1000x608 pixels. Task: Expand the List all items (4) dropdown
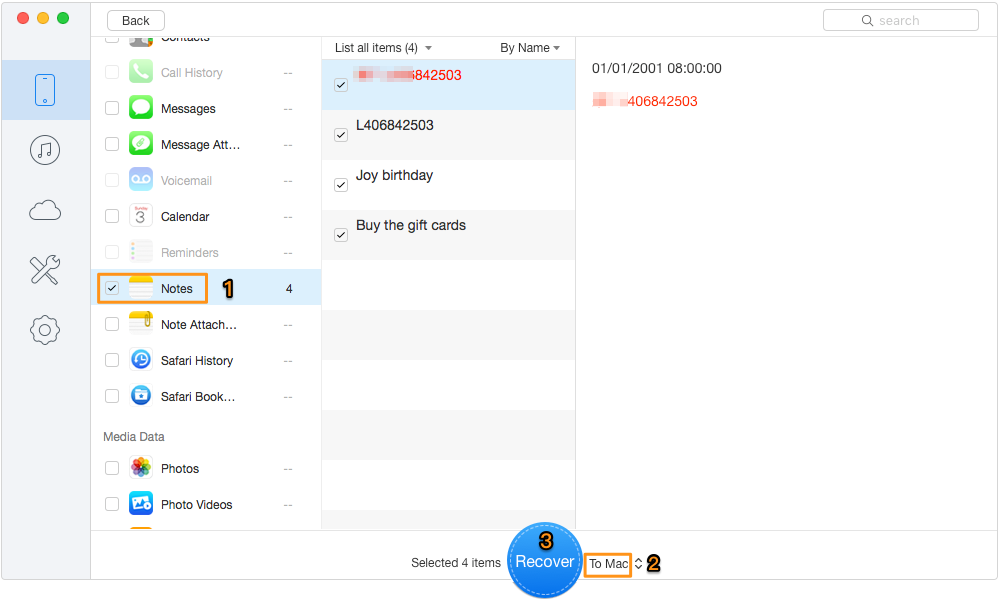point(383,48)
